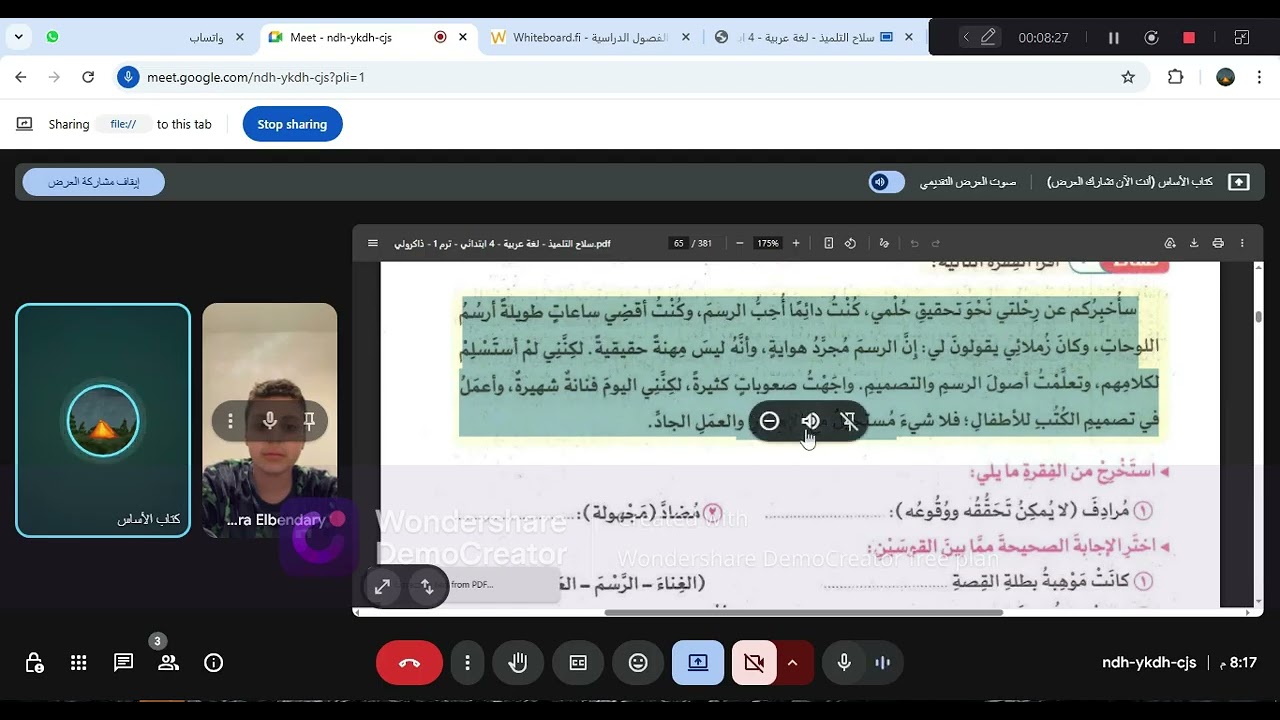The width and height of the screenshot is (1280, 720).
Task: Leave the Meet call
Action: pyautogui.click(x=409, y=663)
